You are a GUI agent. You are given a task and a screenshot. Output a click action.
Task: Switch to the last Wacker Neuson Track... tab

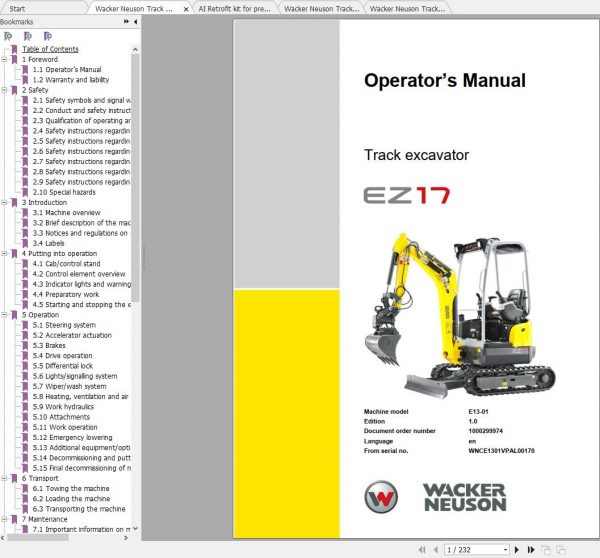point(407,8)
